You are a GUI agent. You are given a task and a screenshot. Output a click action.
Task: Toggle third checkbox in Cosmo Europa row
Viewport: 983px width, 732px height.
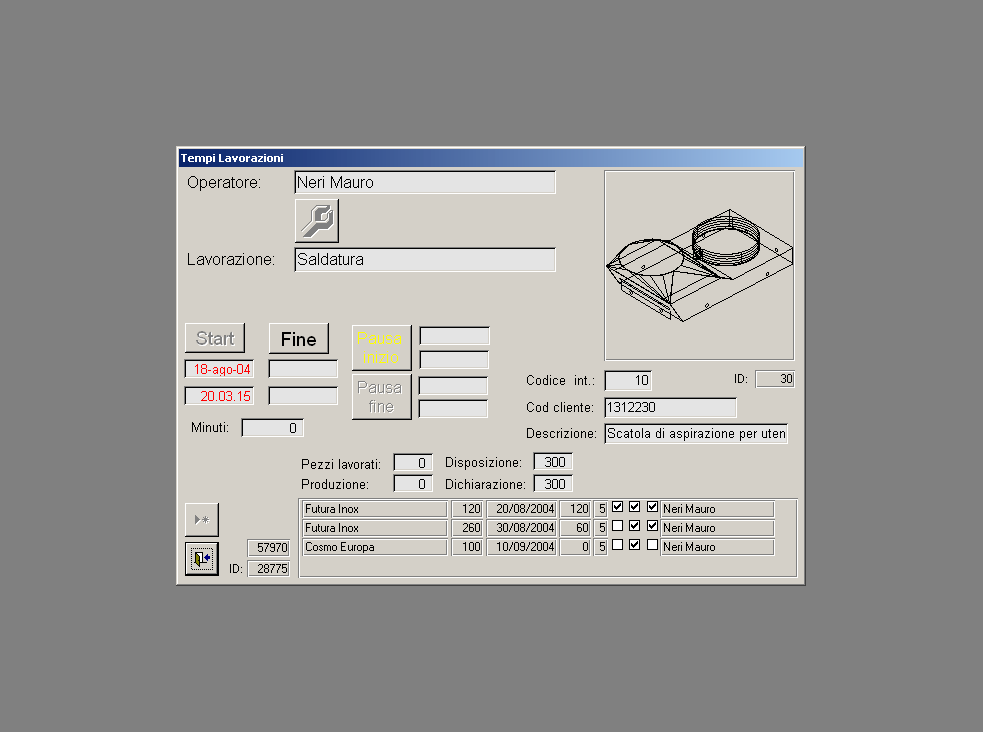653,545
